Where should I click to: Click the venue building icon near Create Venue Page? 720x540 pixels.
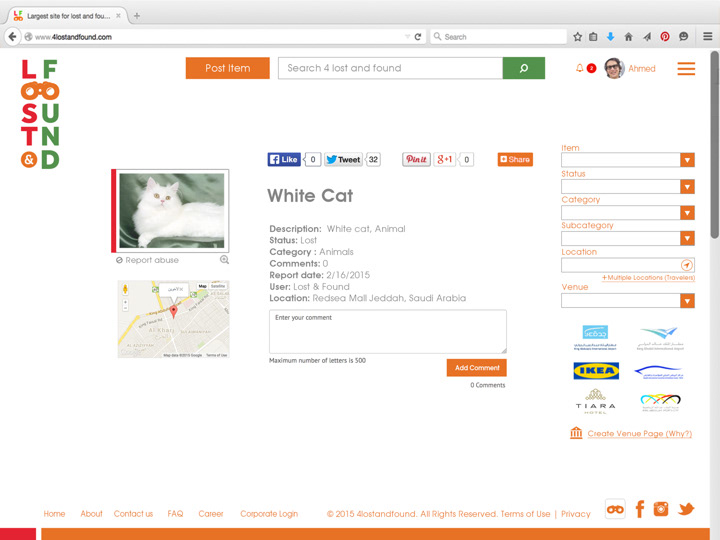tap(576, 433)
